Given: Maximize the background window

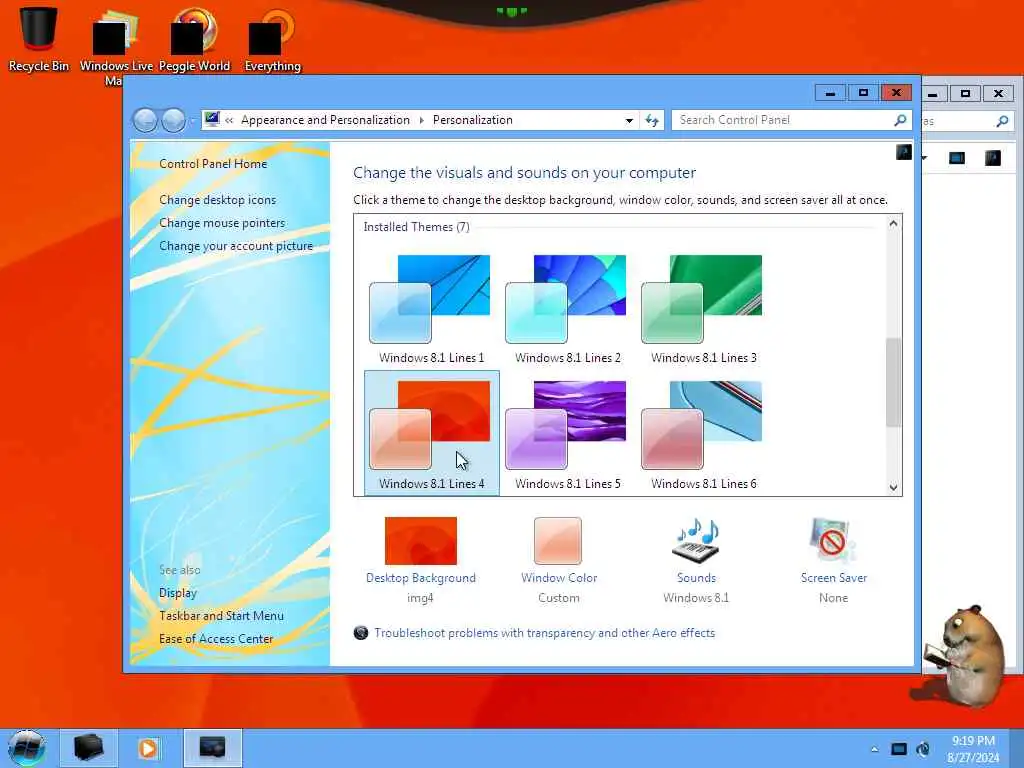Looking at the screenshot, I should pos(965,94).
